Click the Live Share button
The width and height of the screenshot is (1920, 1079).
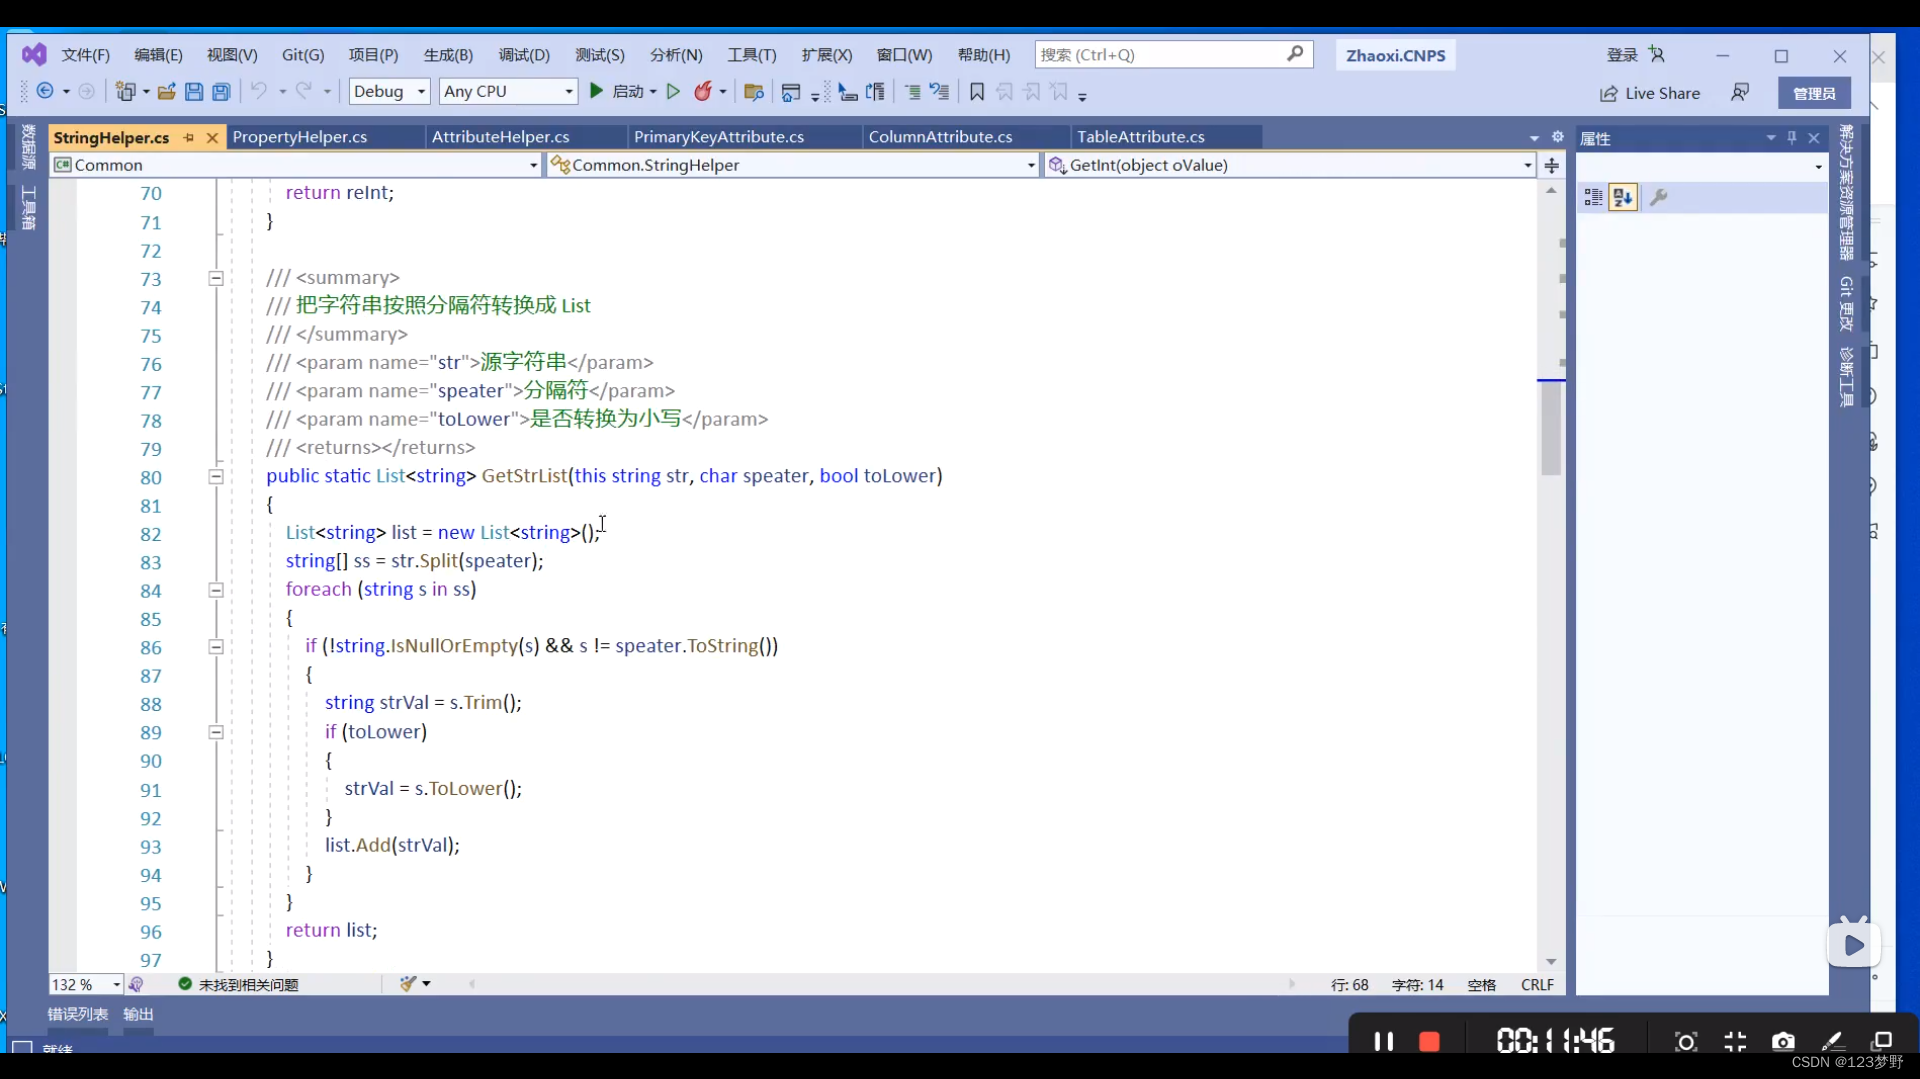pos(1650,93)
